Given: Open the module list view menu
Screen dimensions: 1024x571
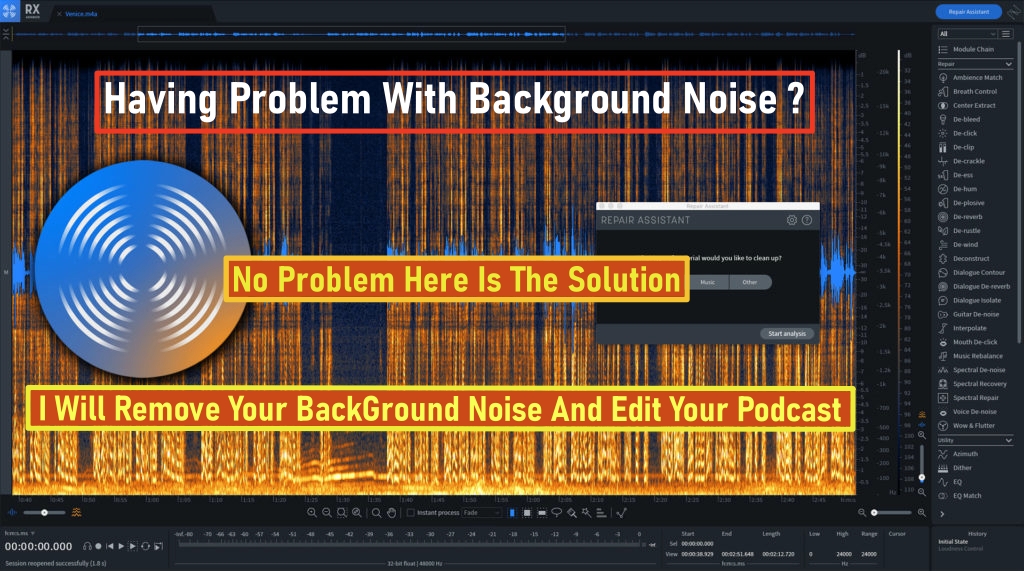Looking at the screenshot, I should [1006, 33].
